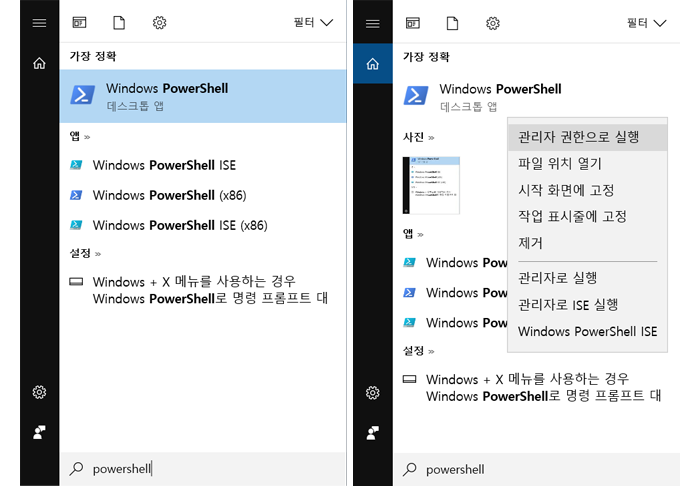Click magnifier icon in left search box
Image resolution: width=700 pixels, height=486 pixels.
click(x=77, y=468)
